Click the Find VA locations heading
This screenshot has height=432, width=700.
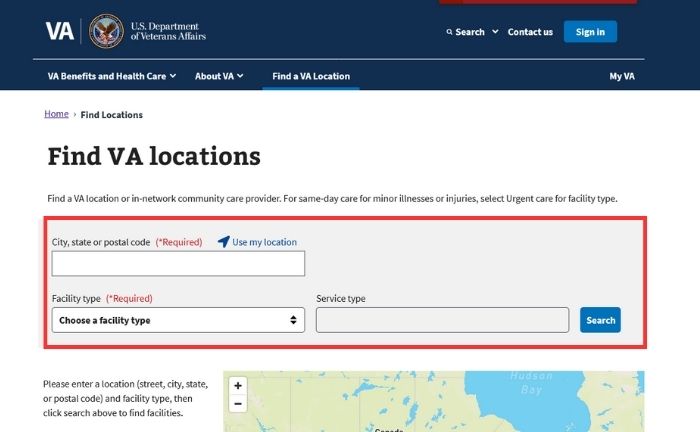(154, 156)
